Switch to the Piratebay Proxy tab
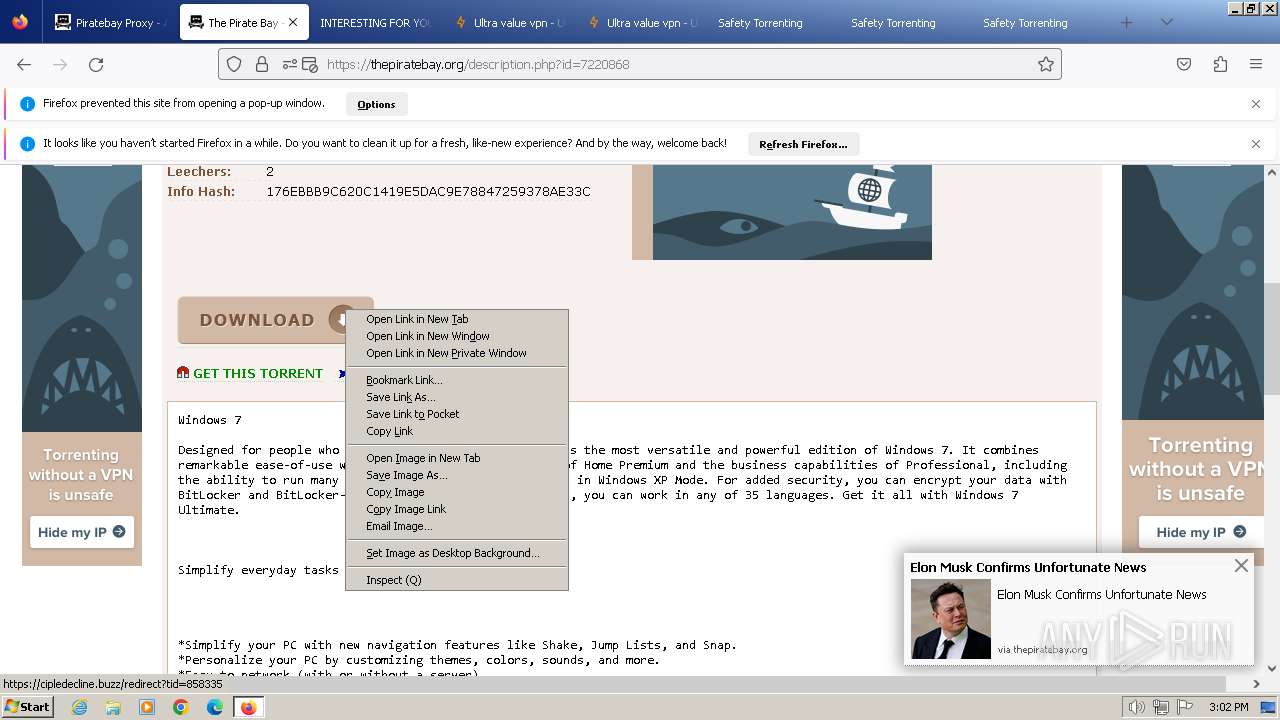 click(x=111, y=22)
